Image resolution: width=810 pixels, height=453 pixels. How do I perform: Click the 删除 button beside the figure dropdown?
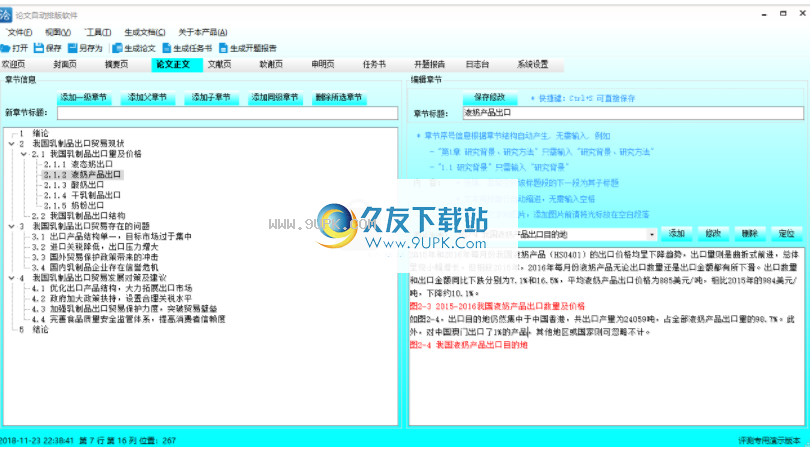(750, 234)
